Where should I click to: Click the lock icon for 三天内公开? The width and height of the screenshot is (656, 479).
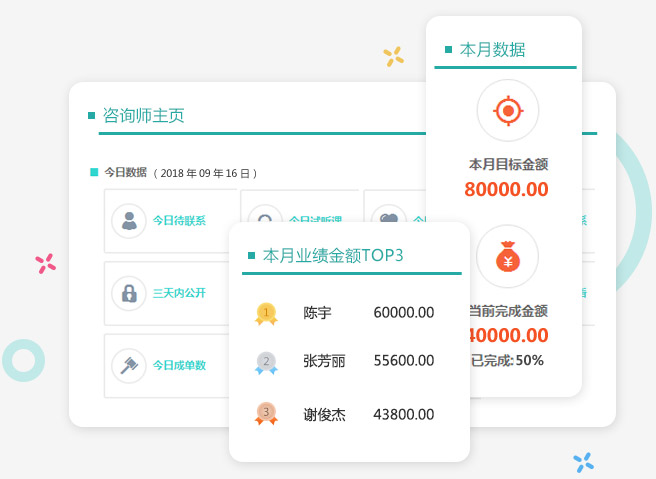coord(129,293)
